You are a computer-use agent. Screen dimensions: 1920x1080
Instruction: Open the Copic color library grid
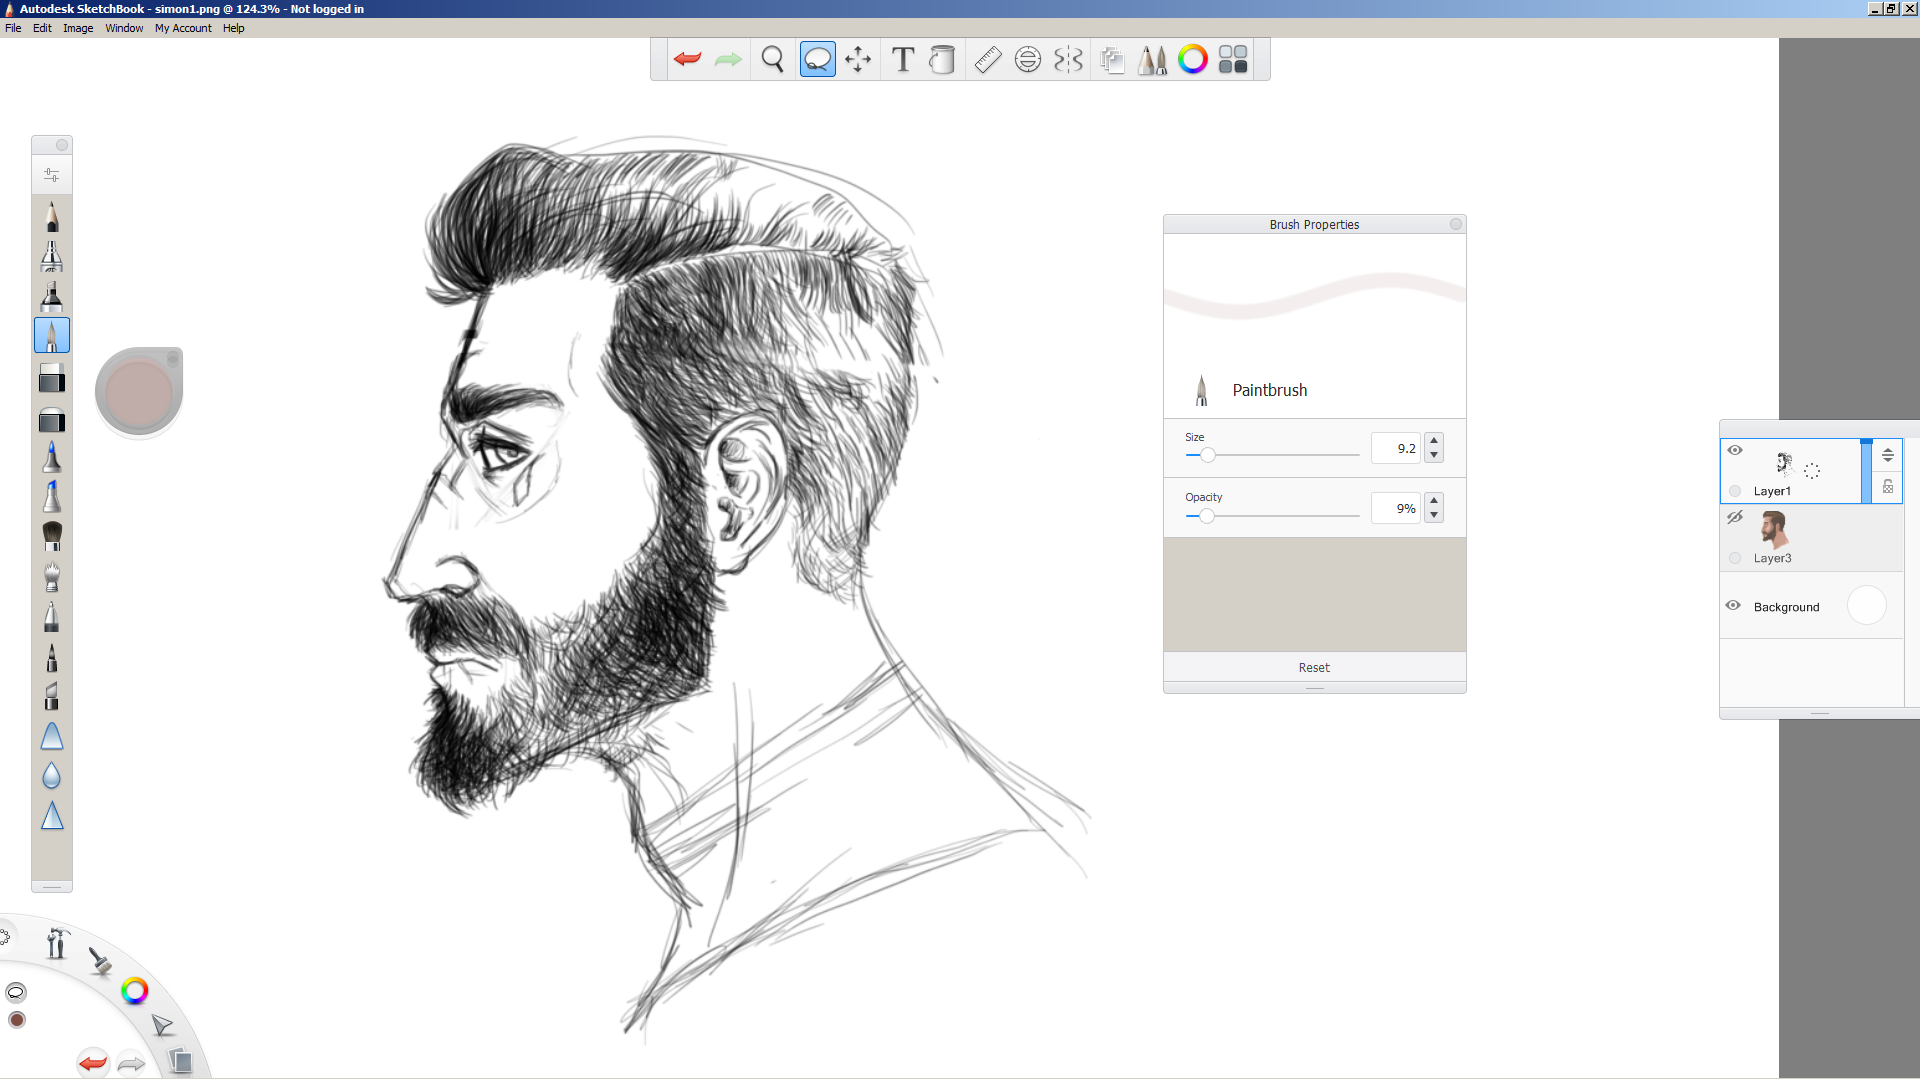(1233, 59)
